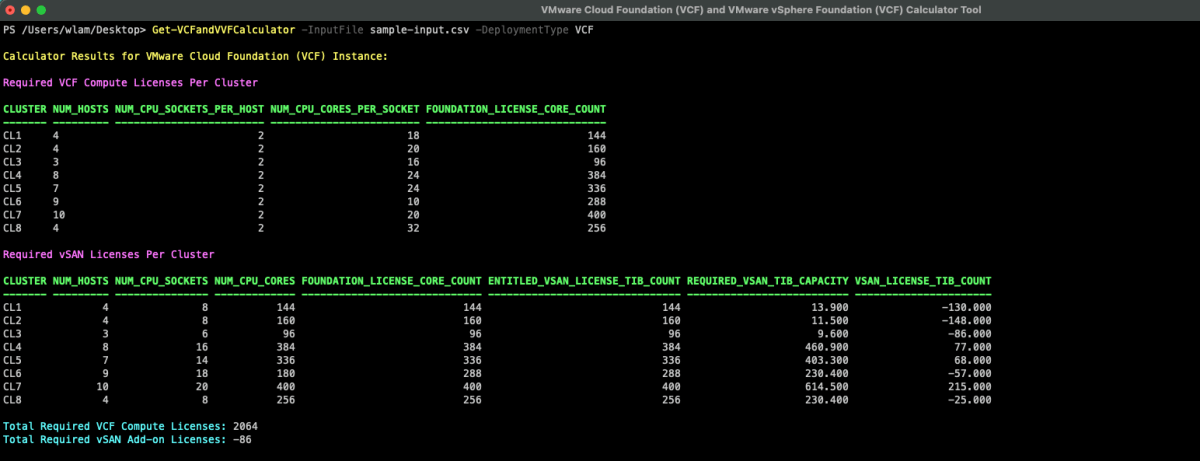Click "CL3" in the compute licenses table
The height and width of the screenshot is (461, 1200).
tap(12, 161)
